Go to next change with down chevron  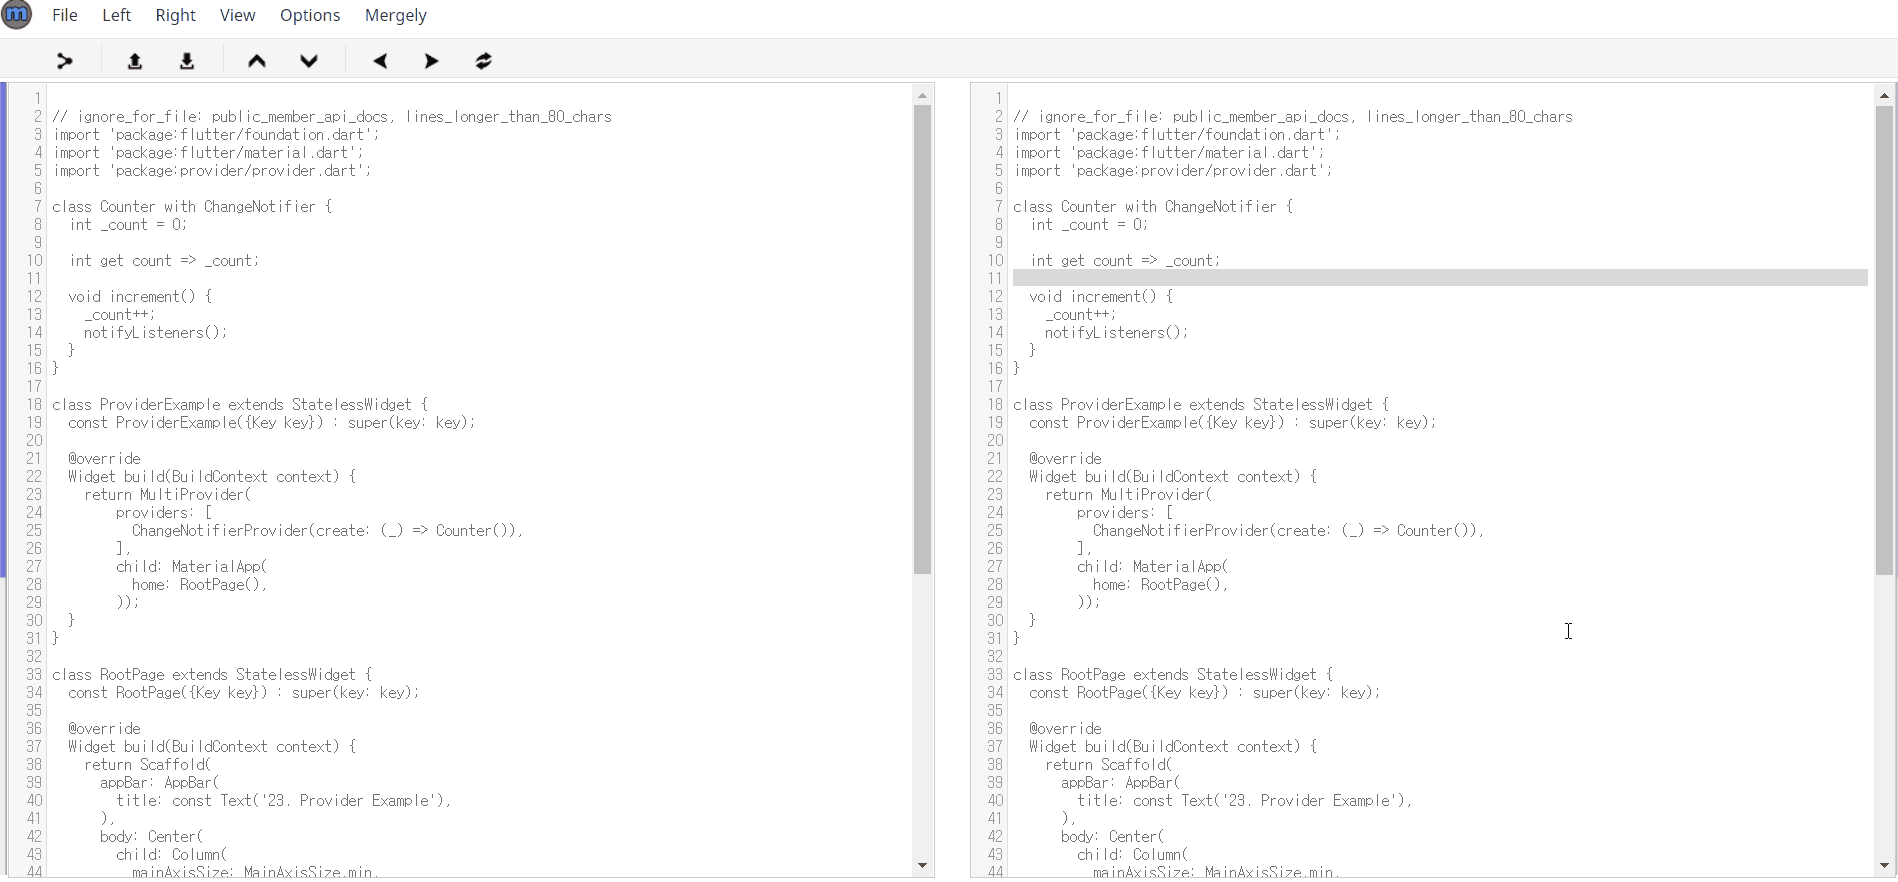click(x=309, y=61)
